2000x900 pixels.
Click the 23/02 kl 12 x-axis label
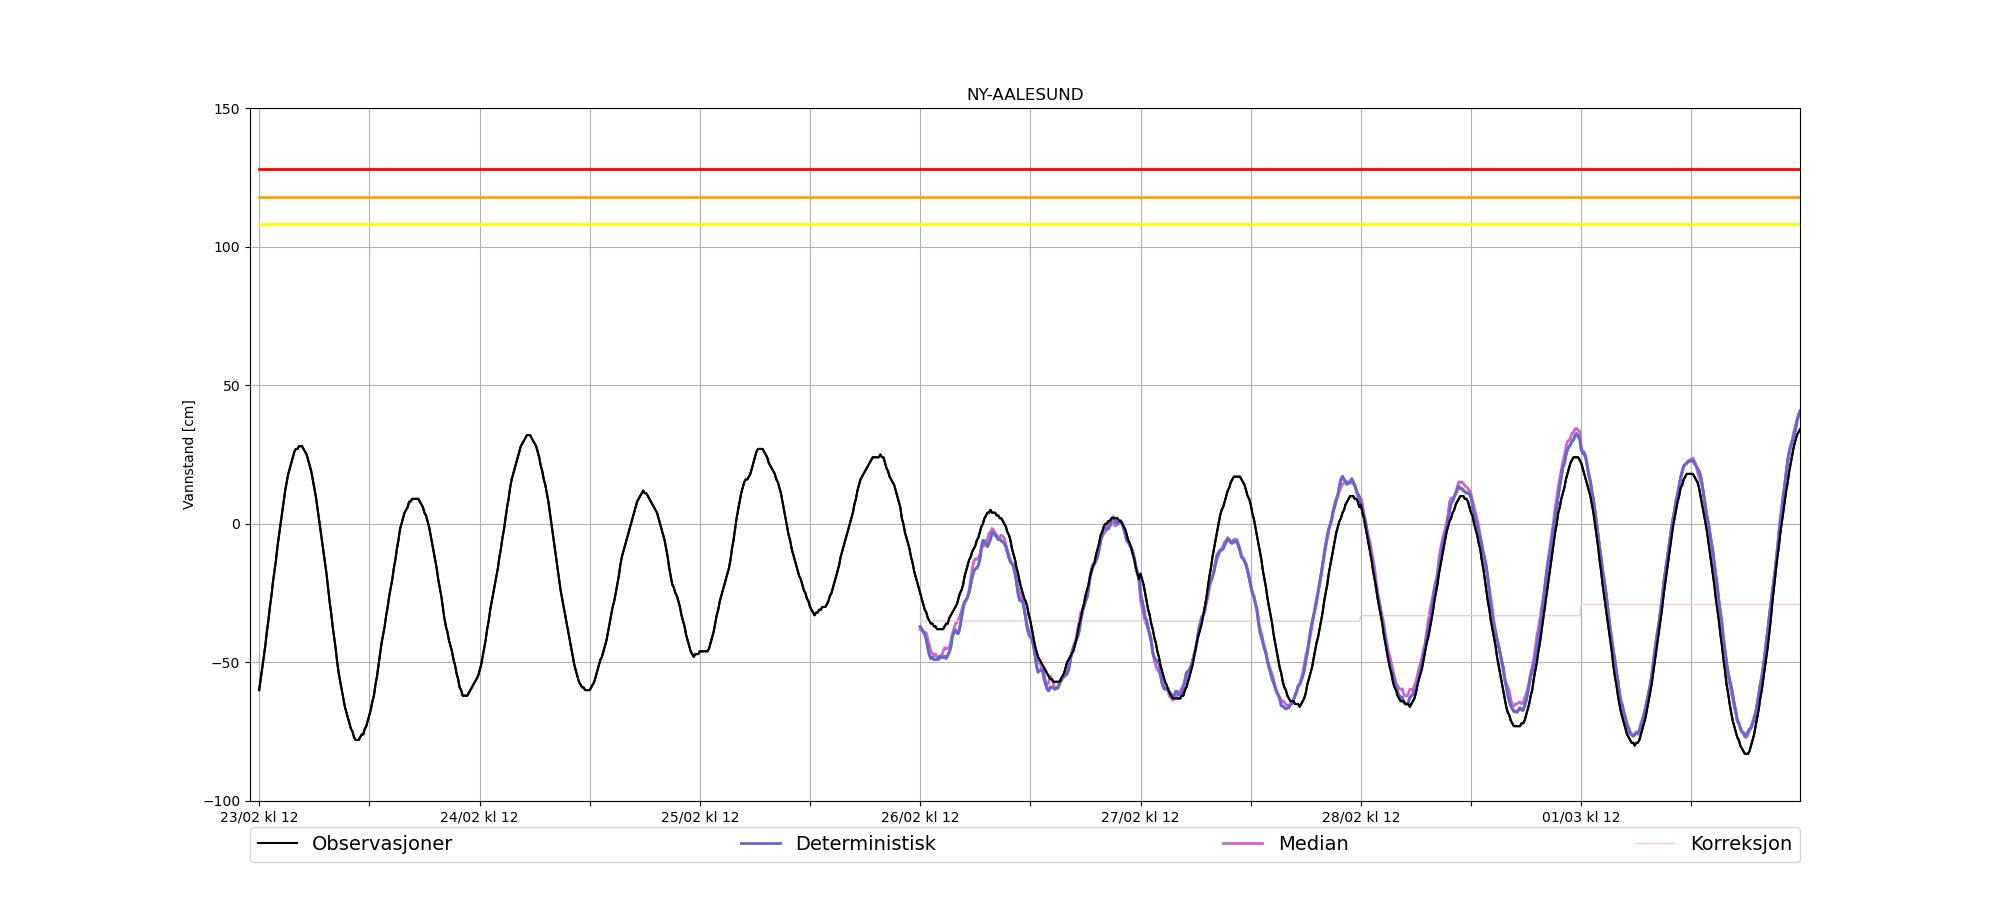tap(259, 817)
